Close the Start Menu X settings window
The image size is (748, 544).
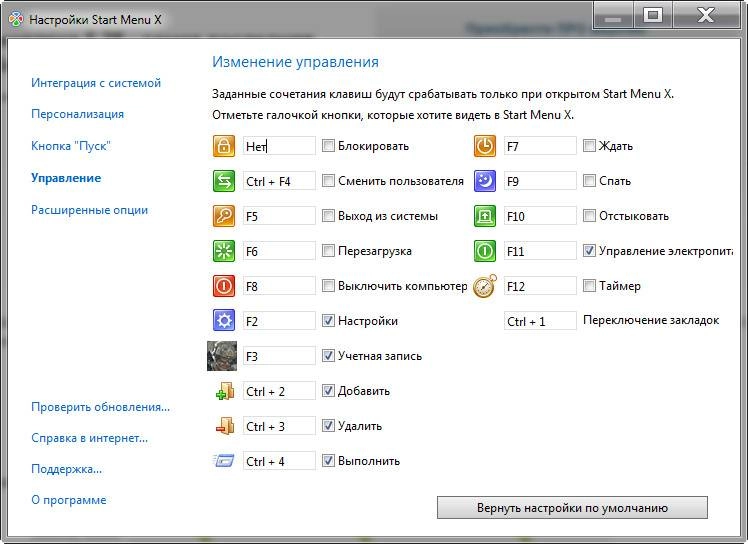(x=706, y=16)
